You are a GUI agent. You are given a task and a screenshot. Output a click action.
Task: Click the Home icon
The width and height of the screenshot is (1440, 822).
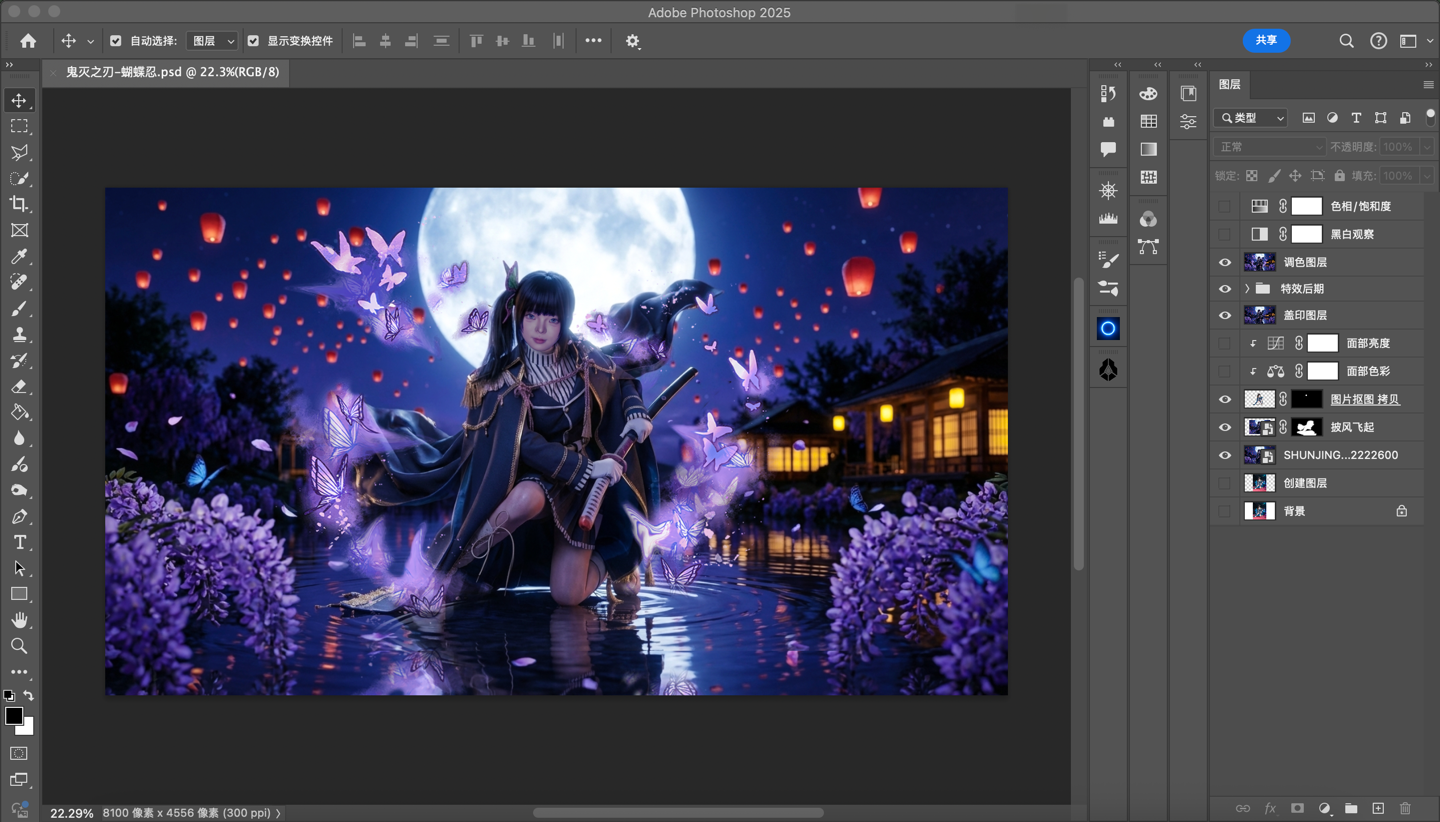[28, 41]
